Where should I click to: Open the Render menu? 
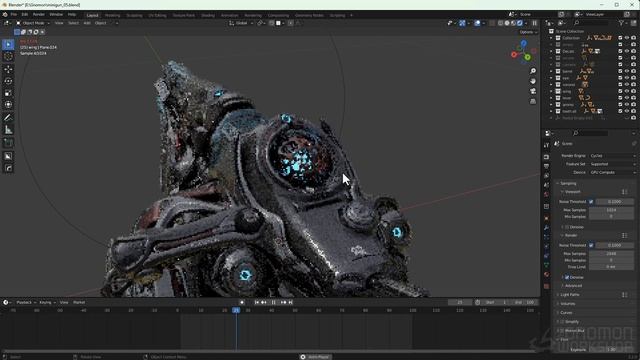coord(39,15)
